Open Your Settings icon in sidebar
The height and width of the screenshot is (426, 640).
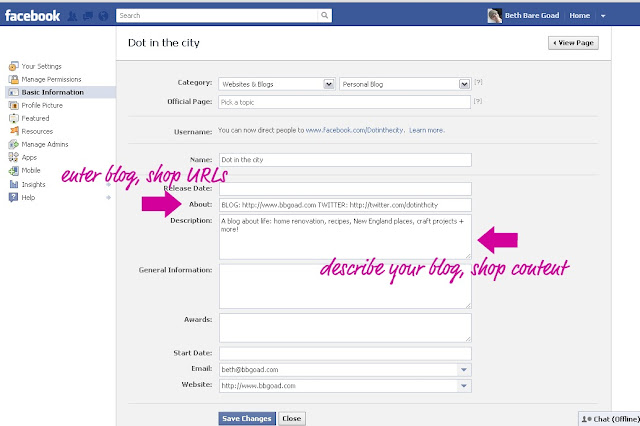[13, 66]
